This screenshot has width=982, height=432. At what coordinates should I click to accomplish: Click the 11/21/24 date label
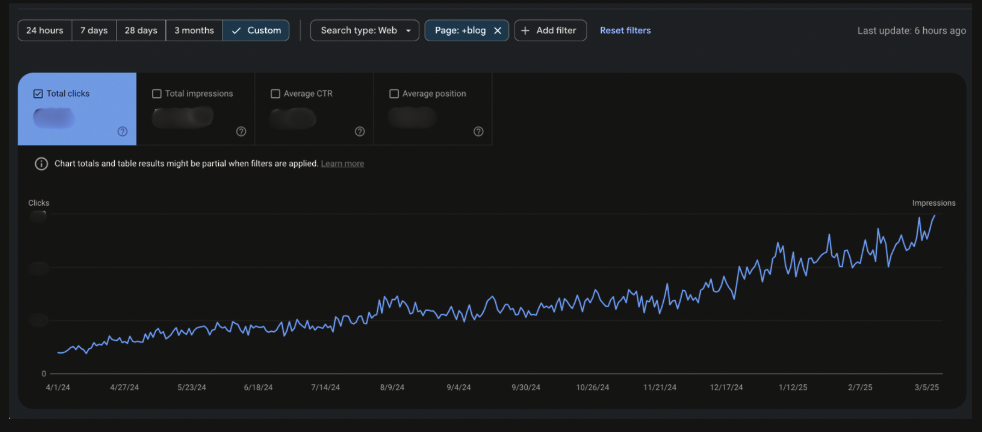tap(660, 388)
